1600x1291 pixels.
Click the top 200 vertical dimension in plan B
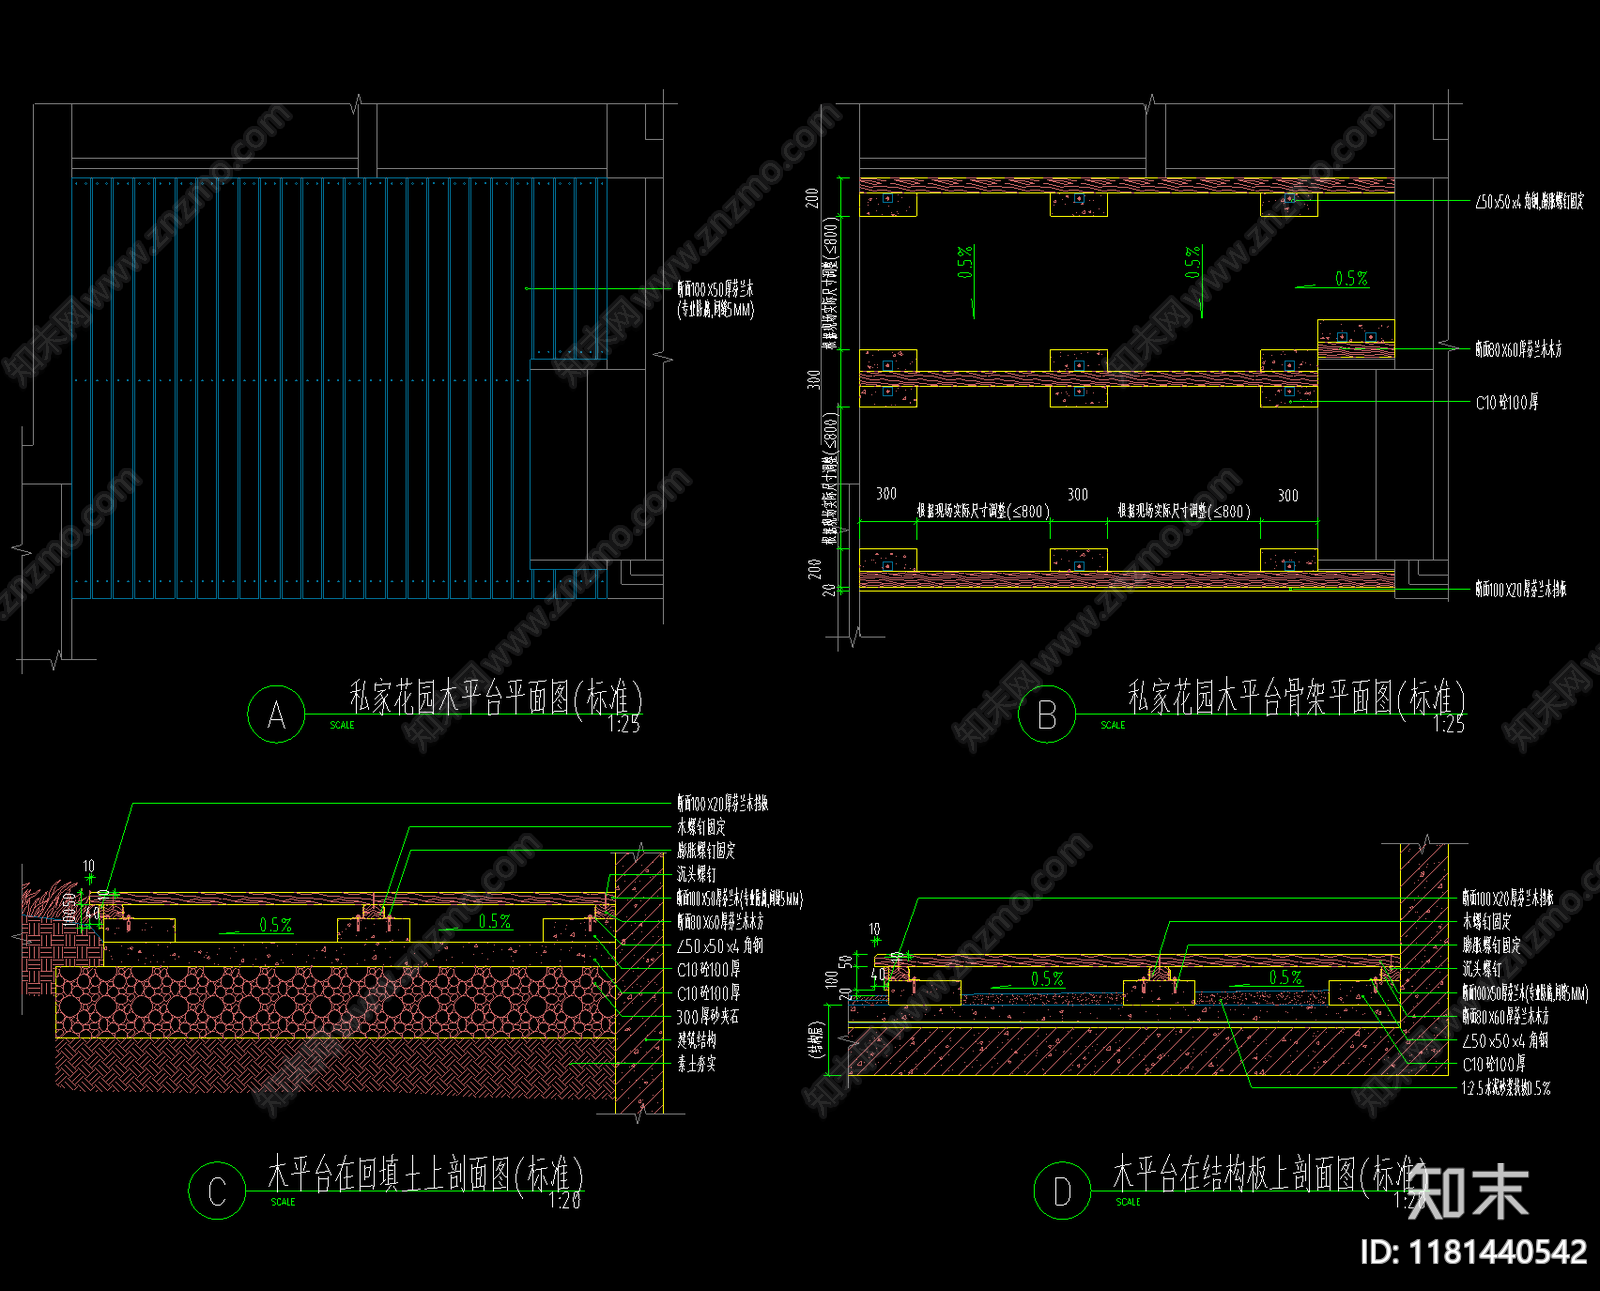pos(812,198)
